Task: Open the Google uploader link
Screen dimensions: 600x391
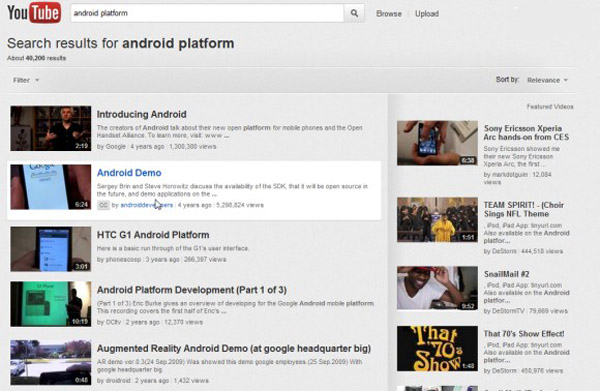Action: pos(115,147)
